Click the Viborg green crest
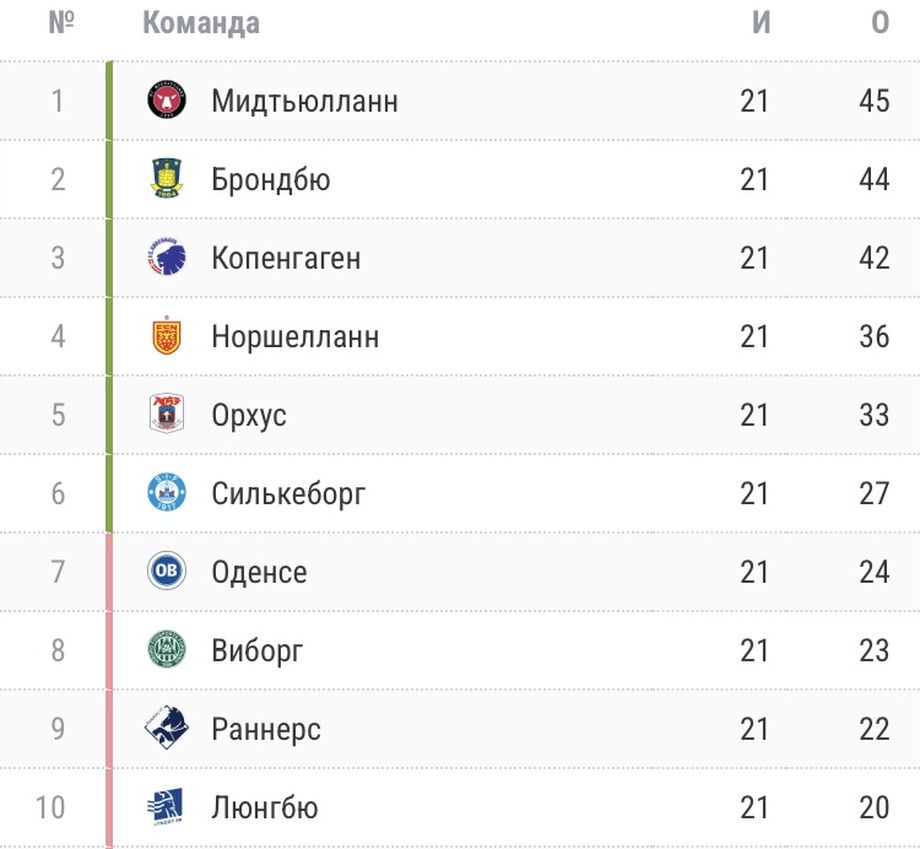 pyautogui.click(x=167, y=650)
